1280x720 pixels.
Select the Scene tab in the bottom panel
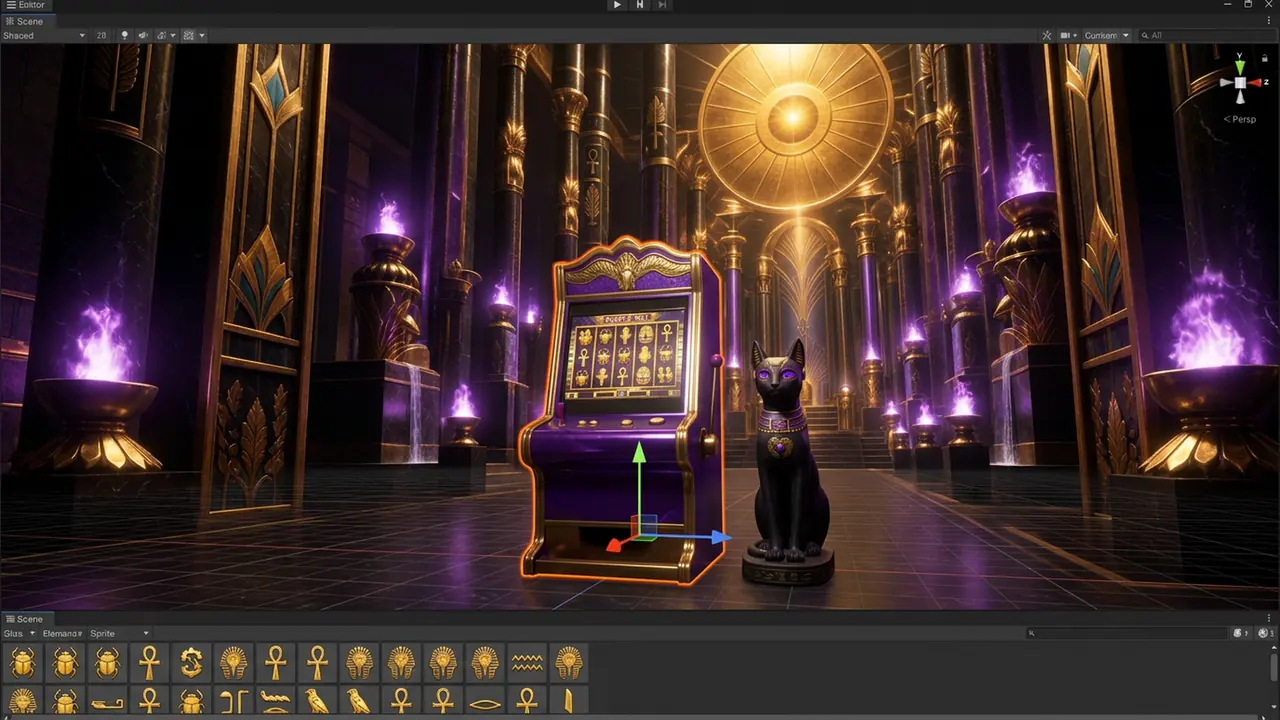[30, 619]
